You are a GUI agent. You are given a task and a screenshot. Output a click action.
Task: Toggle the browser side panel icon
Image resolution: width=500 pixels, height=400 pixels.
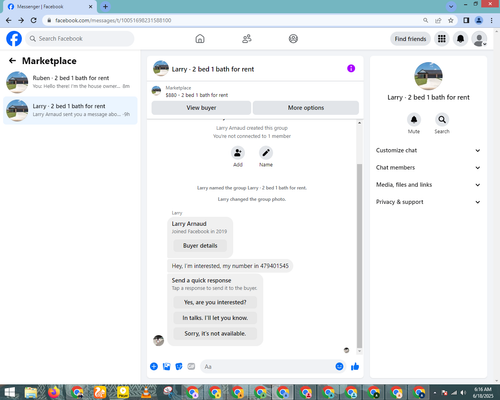click(x=466, y=20)
